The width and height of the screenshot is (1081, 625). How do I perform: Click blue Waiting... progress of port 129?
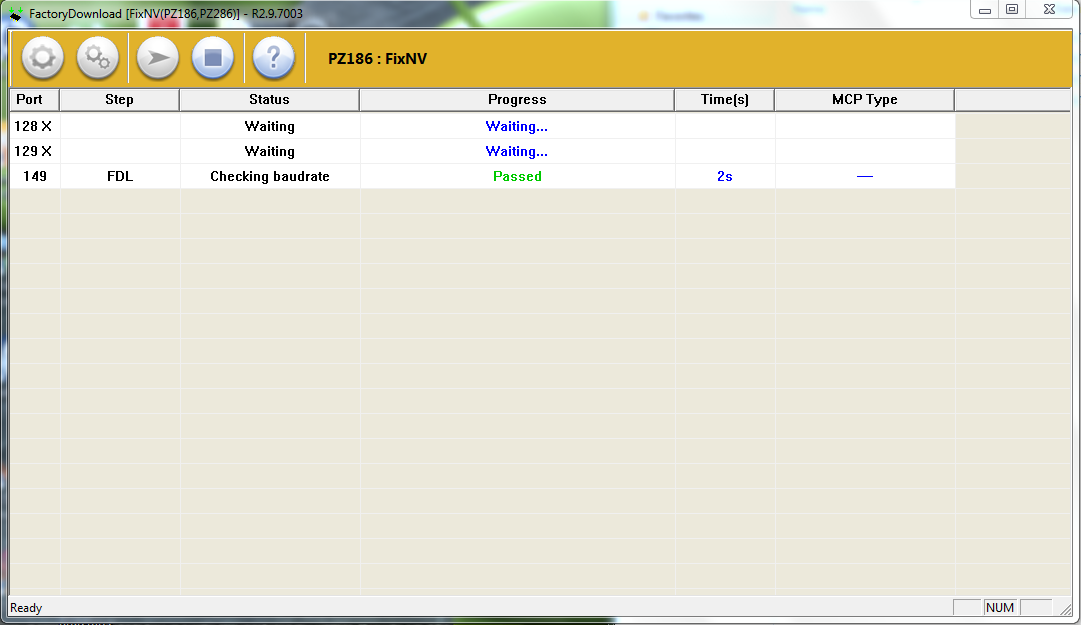click(516, 151)
